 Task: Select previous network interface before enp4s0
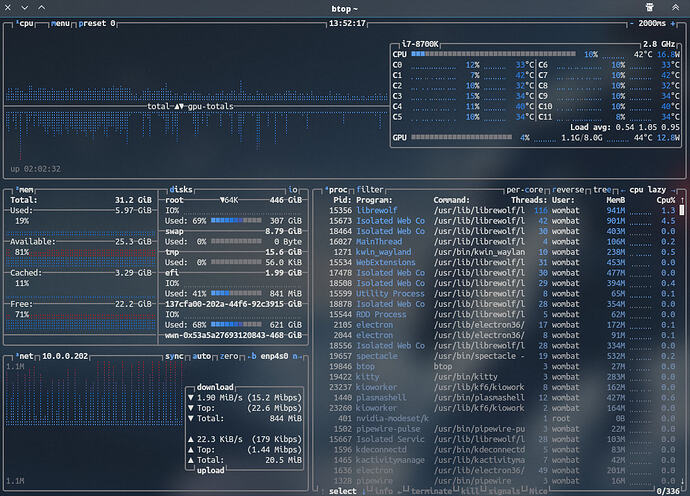point(250,354)
